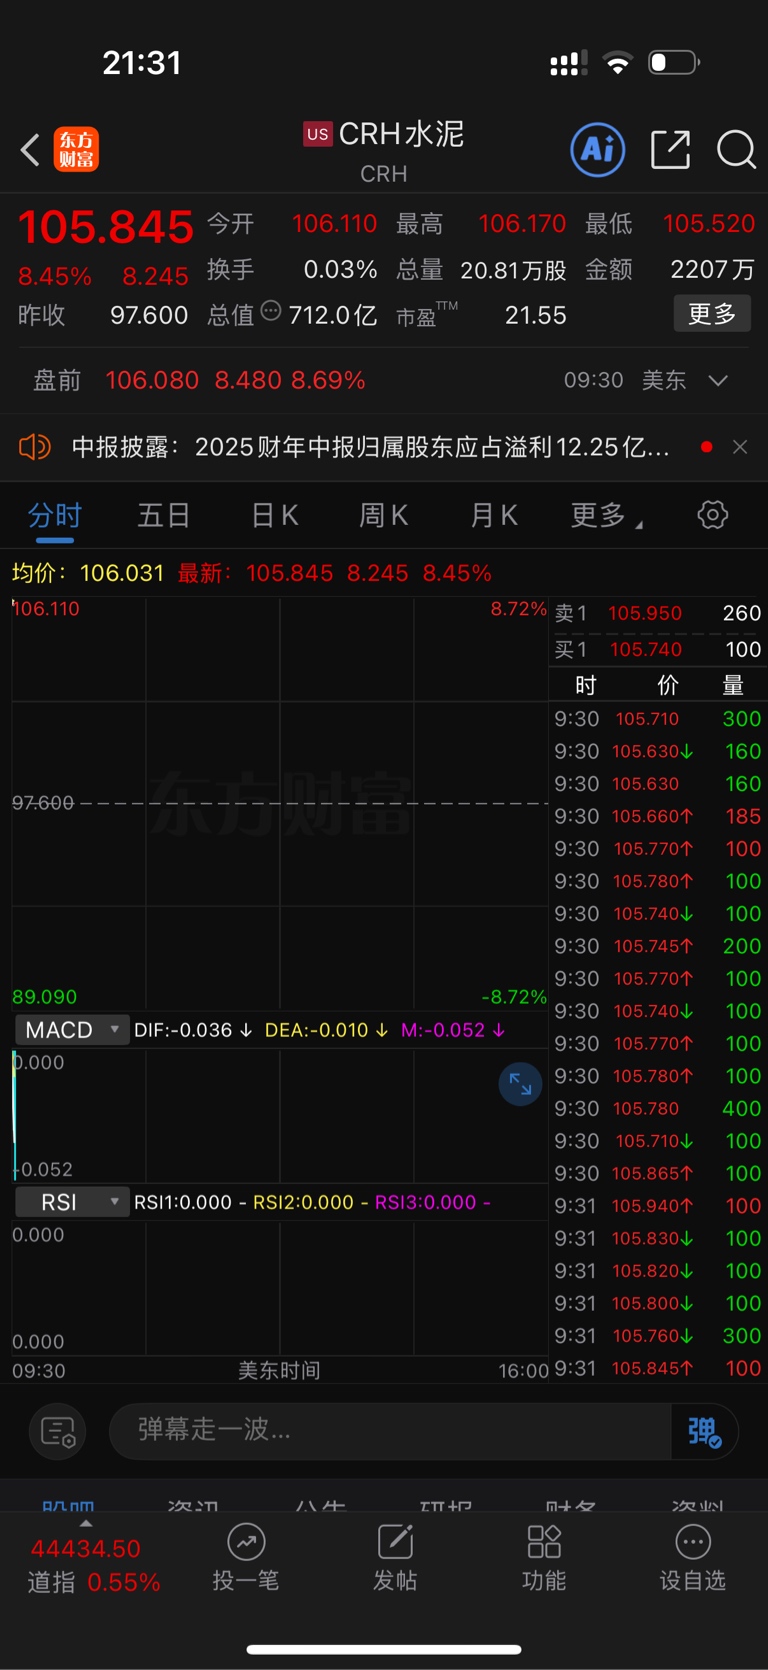This screenshot has width=768, height=1670.
Task: Tap the 总值 info face icon
Action: (271, 312)
